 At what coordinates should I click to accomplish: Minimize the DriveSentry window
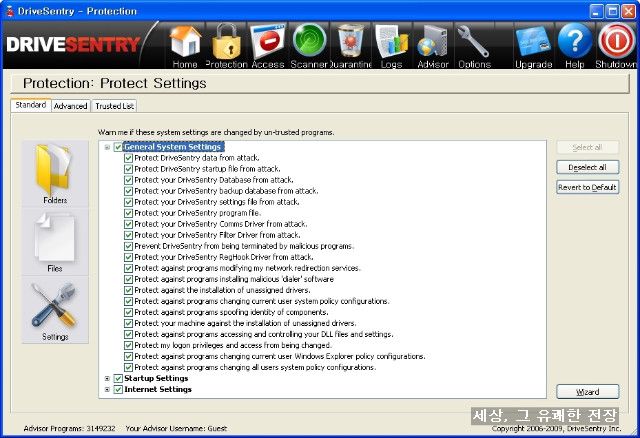click(x=596, y=11)
